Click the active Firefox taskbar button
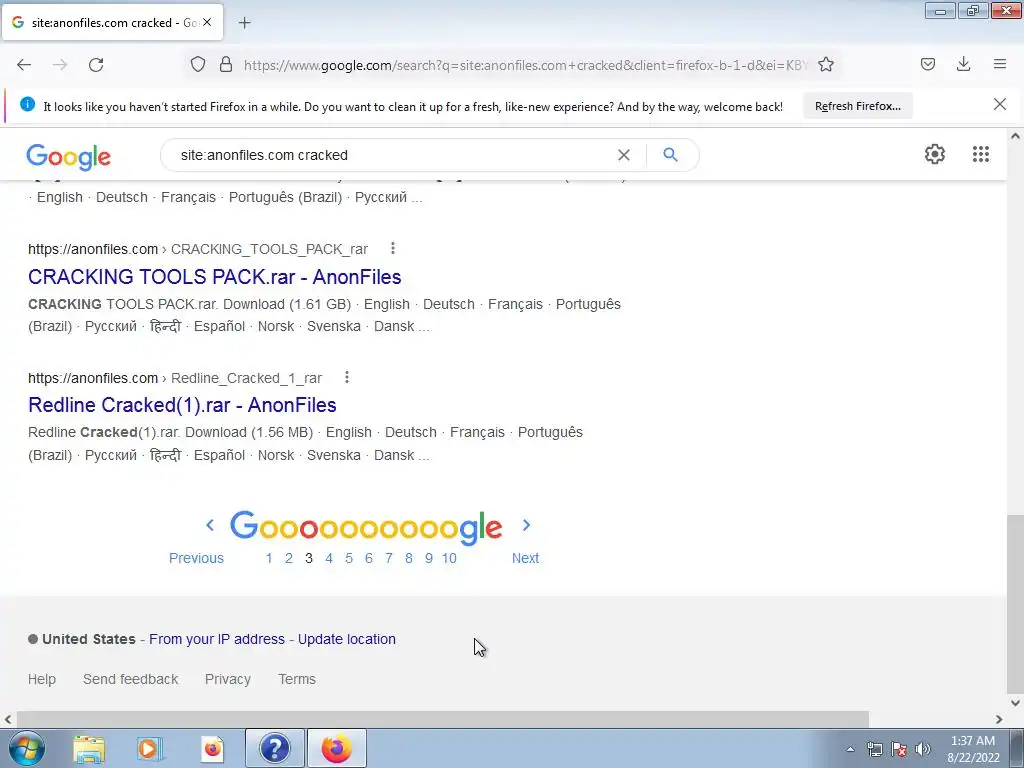 pos(336,748)
